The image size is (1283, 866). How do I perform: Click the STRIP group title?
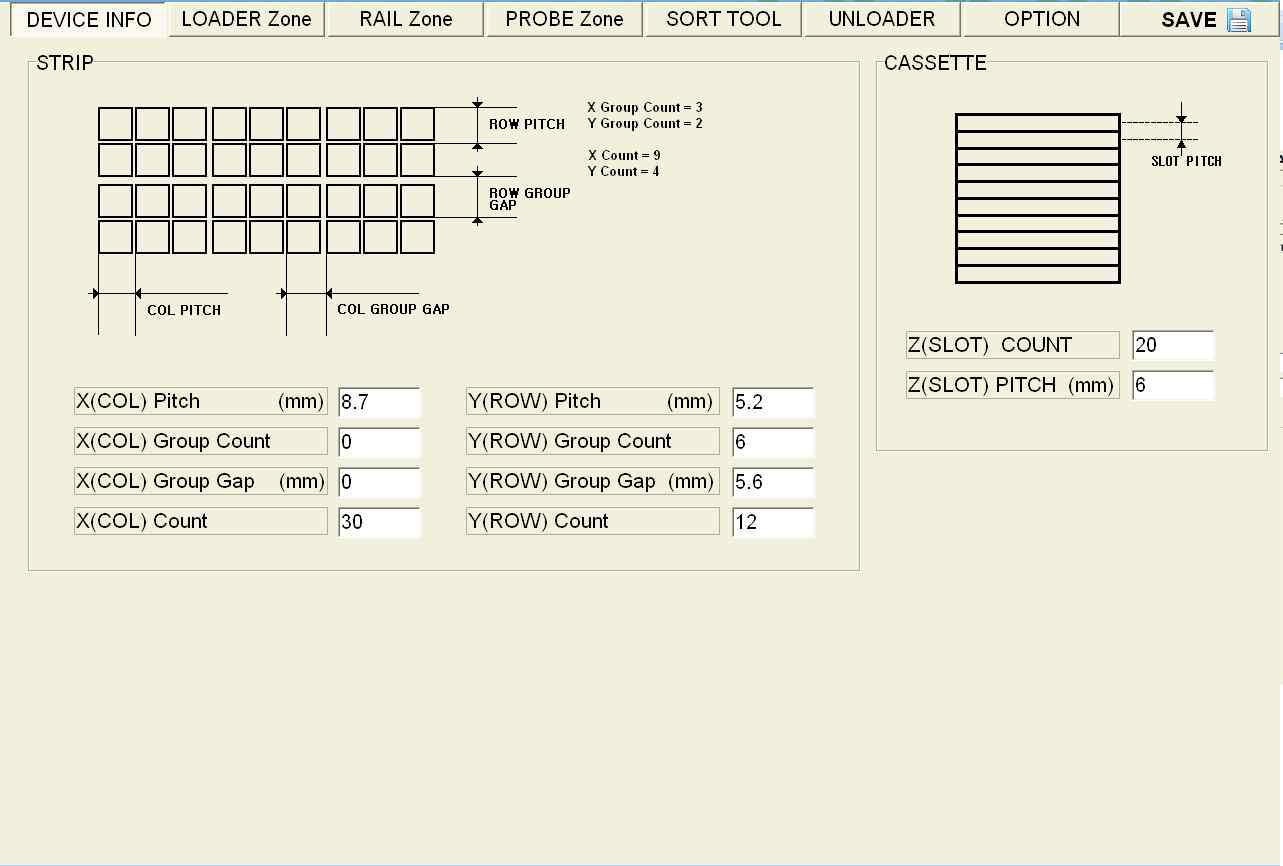(65, 63)
